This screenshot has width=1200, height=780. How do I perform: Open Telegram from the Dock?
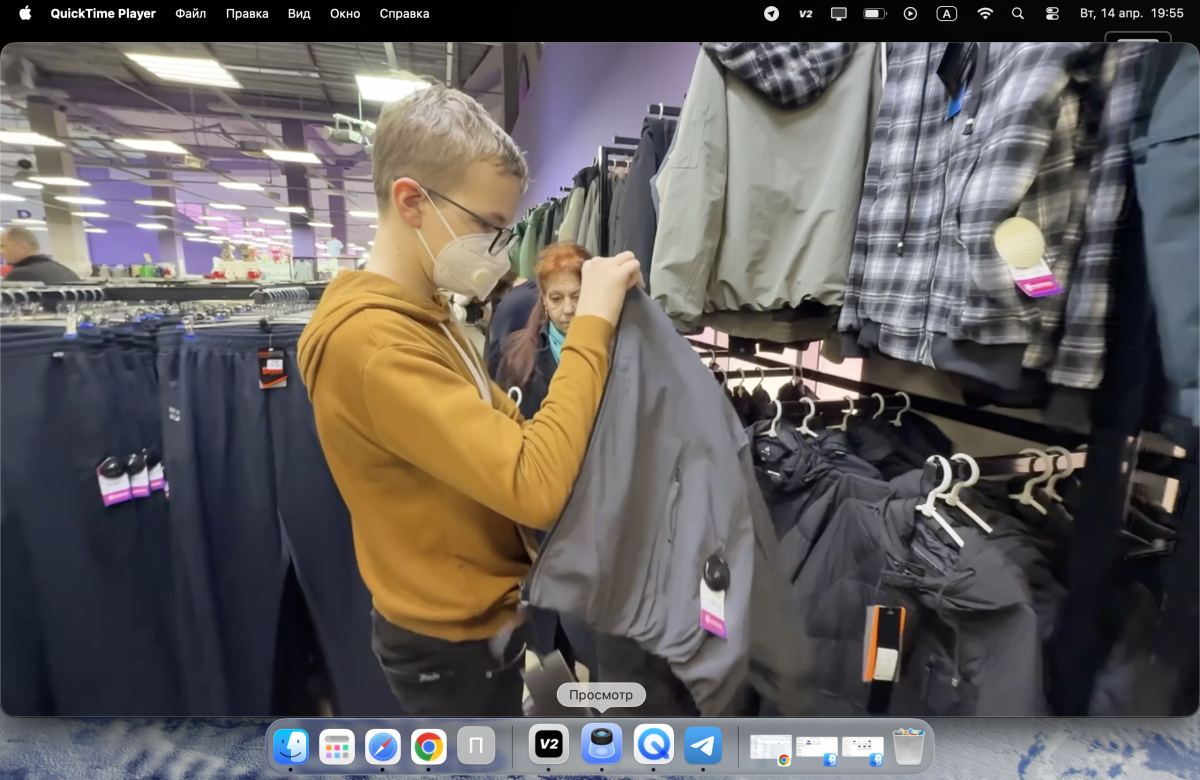coord(704,746)
